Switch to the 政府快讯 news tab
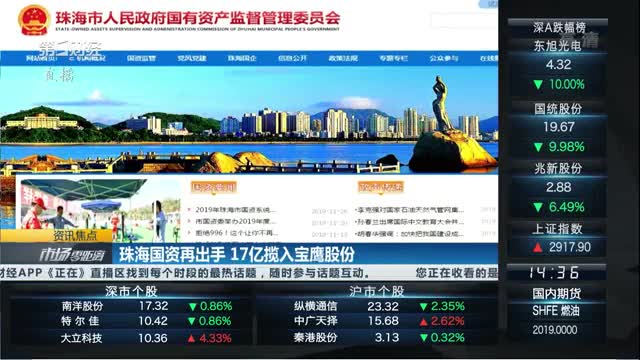Image resolution: width=640 pixels, height=360 pixels. click(380, 187)
